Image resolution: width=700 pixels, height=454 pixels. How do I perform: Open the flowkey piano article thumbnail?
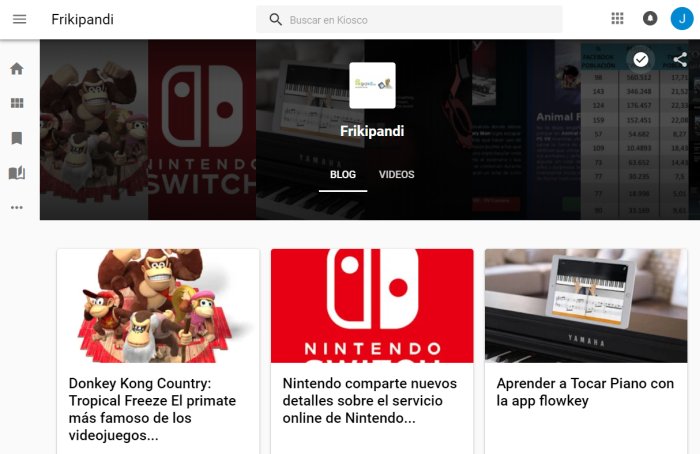point(586,306)
